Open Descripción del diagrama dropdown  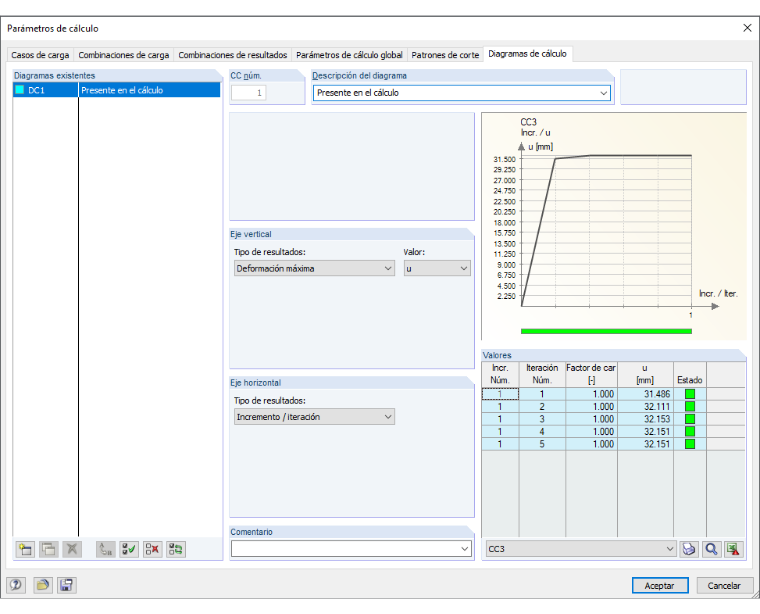[603, 93]
